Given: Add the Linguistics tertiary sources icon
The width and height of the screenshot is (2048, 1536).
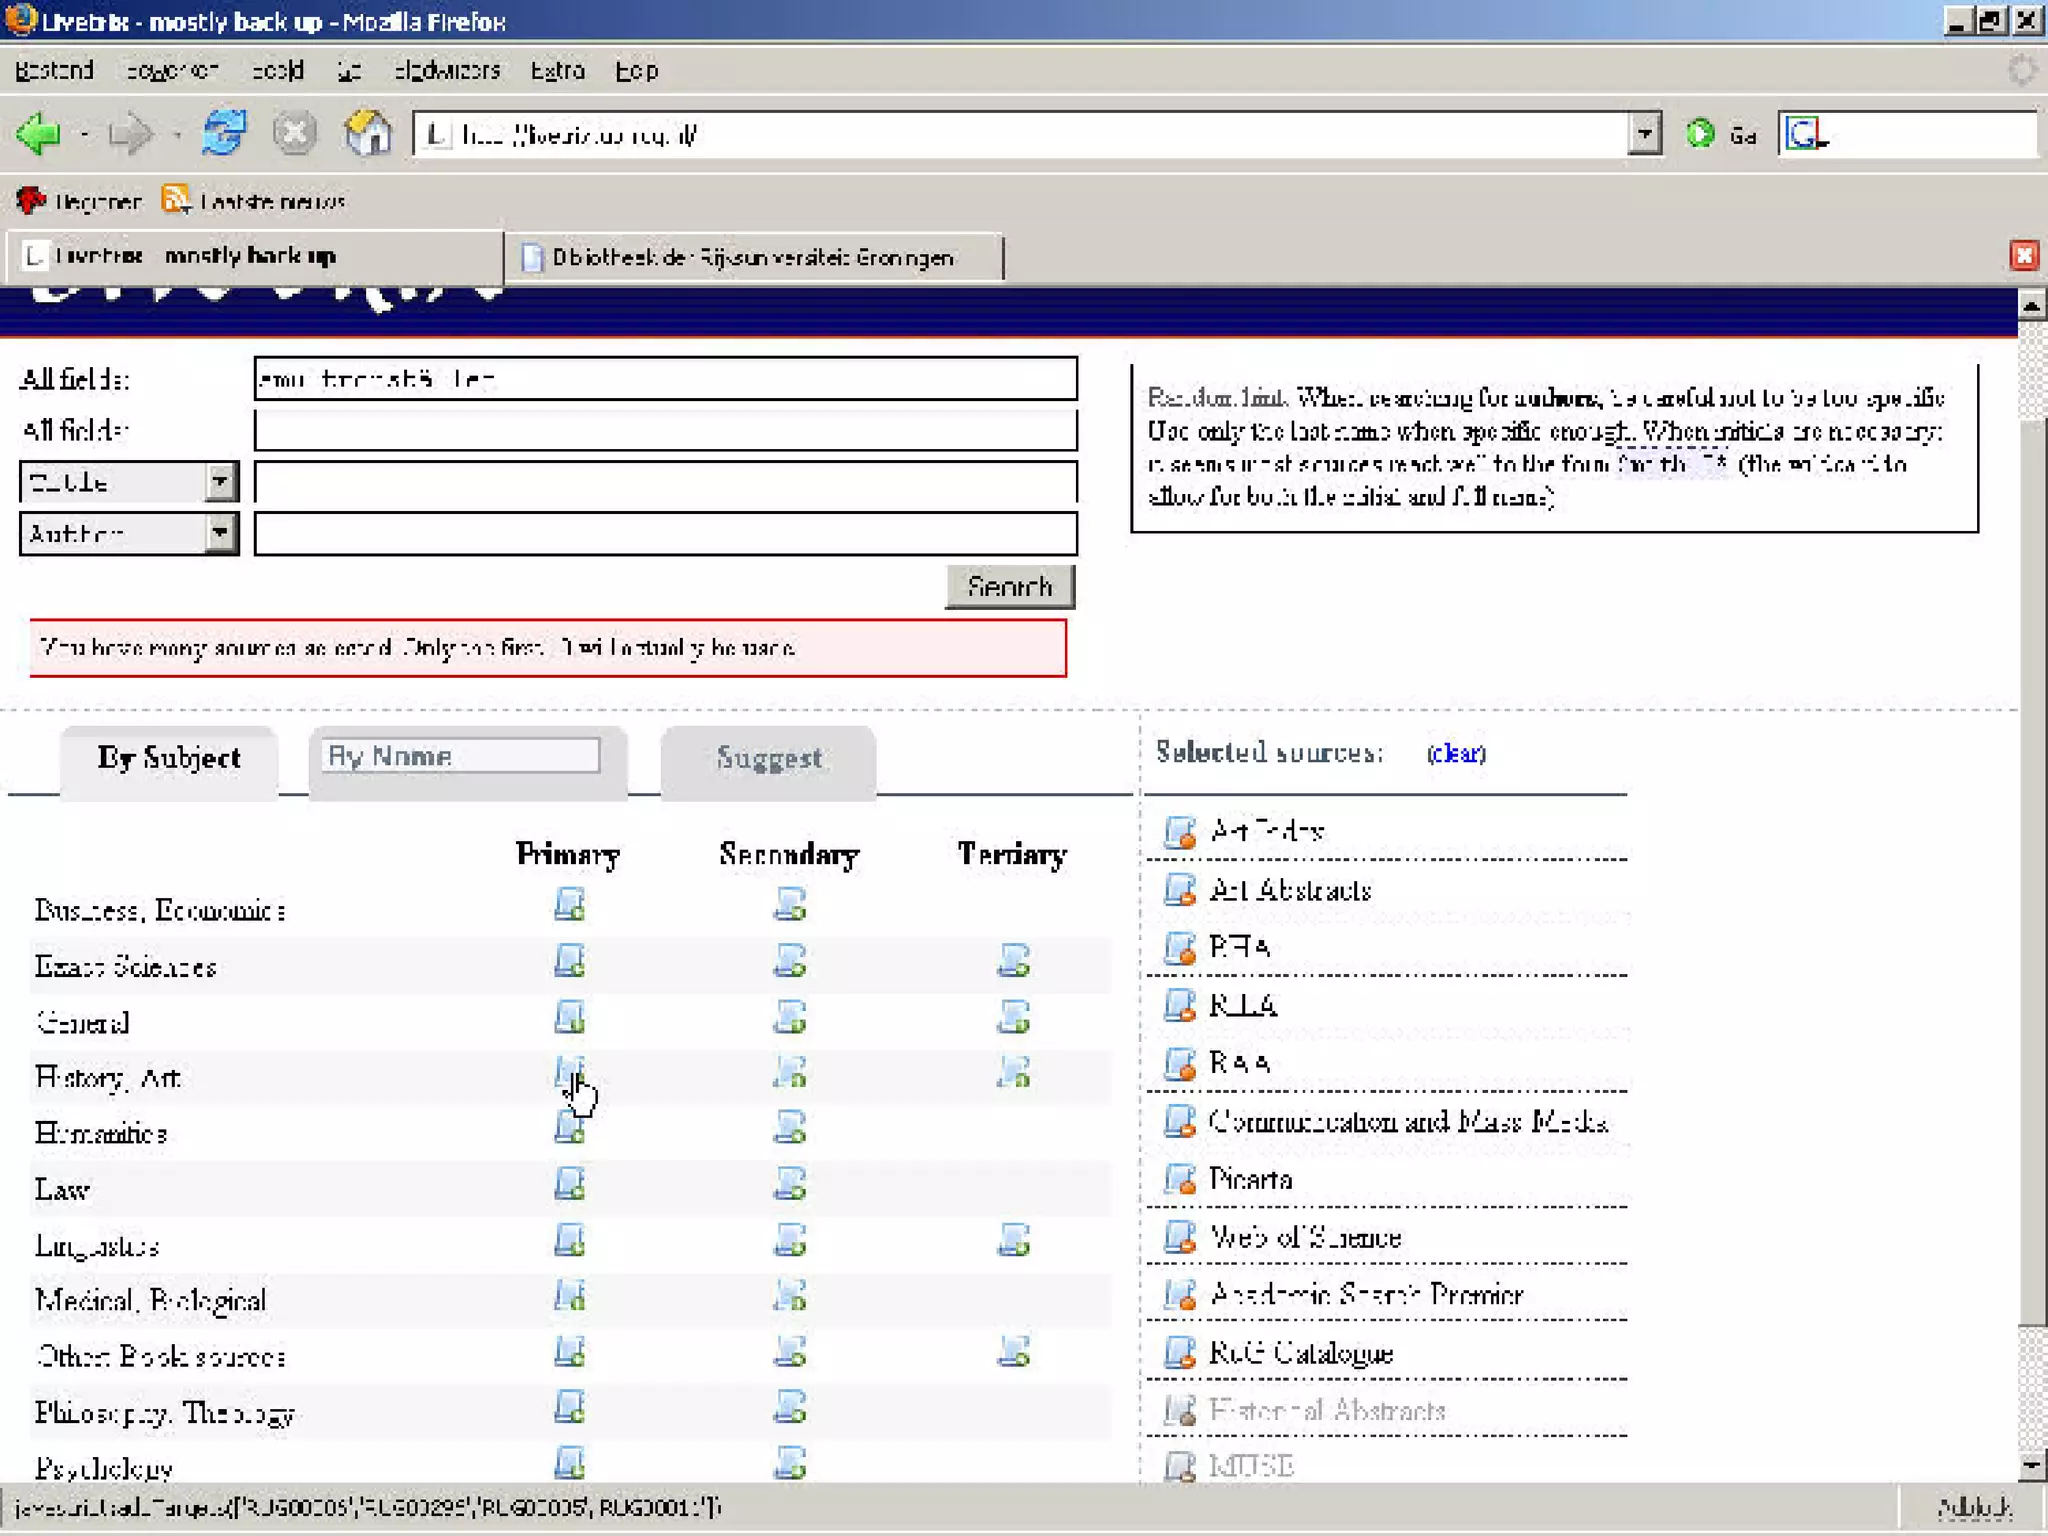Looking at the screenshot, I should pos(1013,1240).
